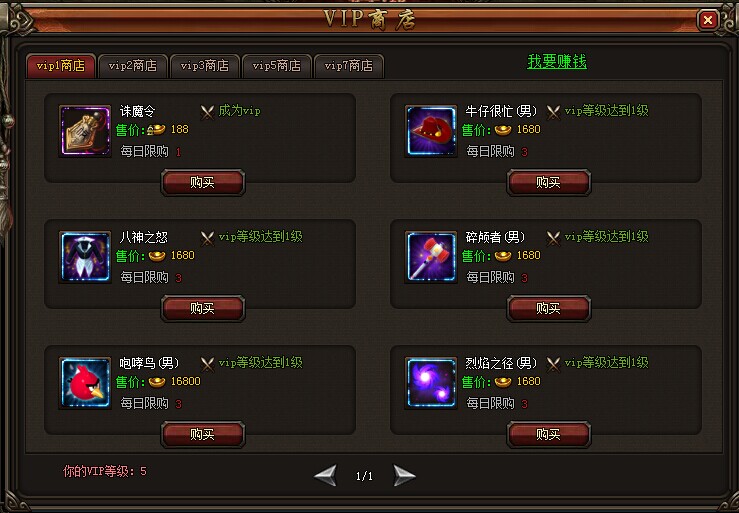This screenshot has height=513, width=739.
Task: Open the vip7商店 tab
Action: click(349, 66)
